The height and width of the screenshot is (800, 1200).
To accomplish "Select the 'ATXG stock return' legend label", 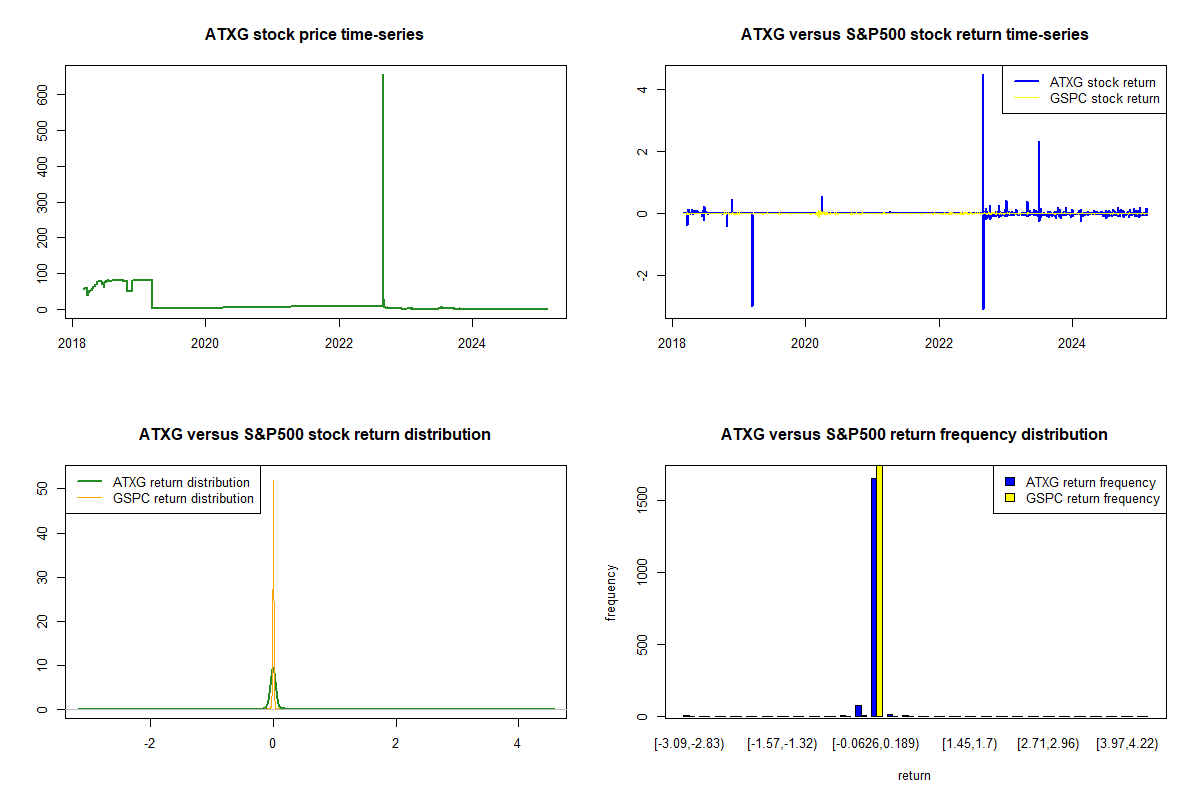I will 1102,82.
